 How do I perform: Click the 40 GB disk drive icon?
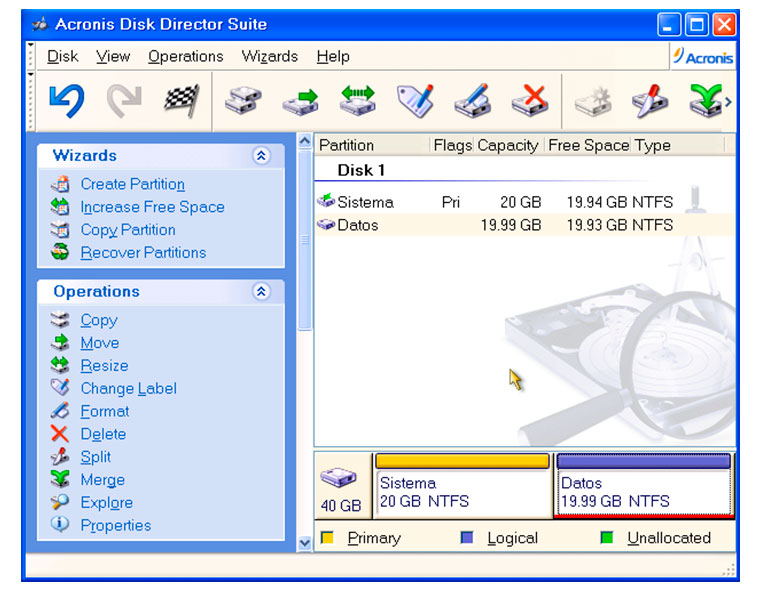pyautogui.click(x=339, y=477)
